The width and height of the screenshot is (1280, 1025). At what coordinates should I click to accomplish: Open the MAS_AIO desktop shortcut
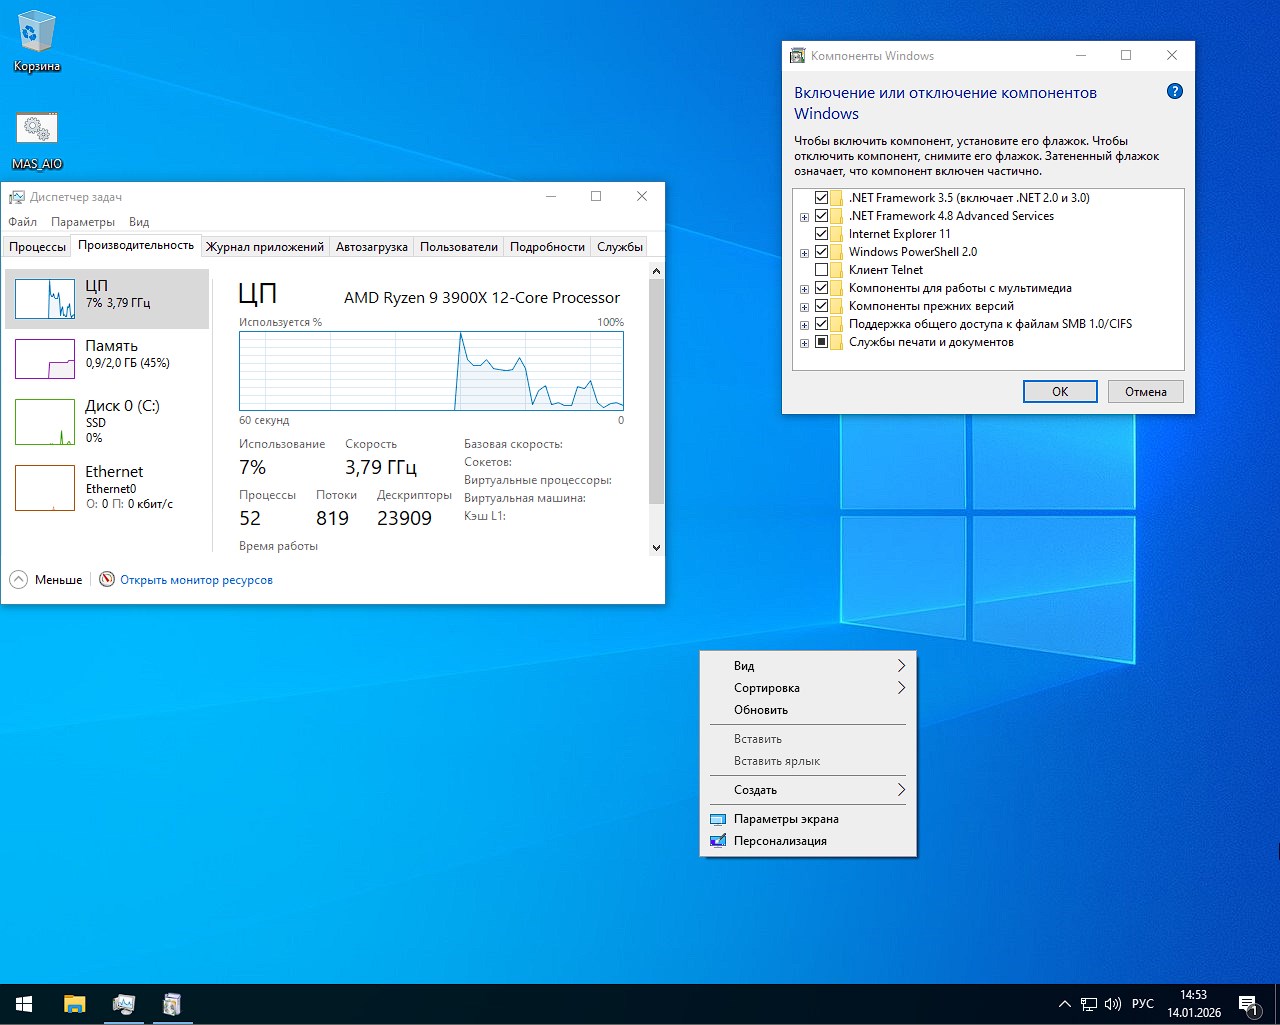coord(36,128)
